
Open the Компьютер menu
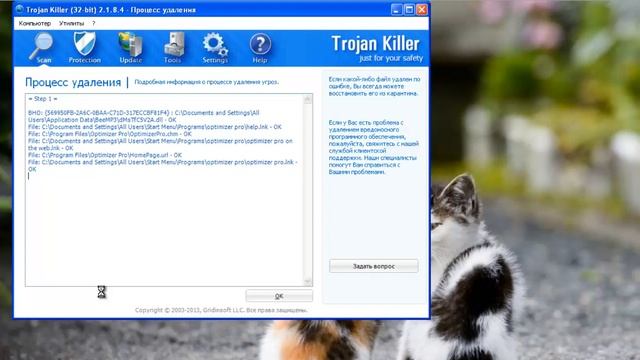tap(35, 23)
